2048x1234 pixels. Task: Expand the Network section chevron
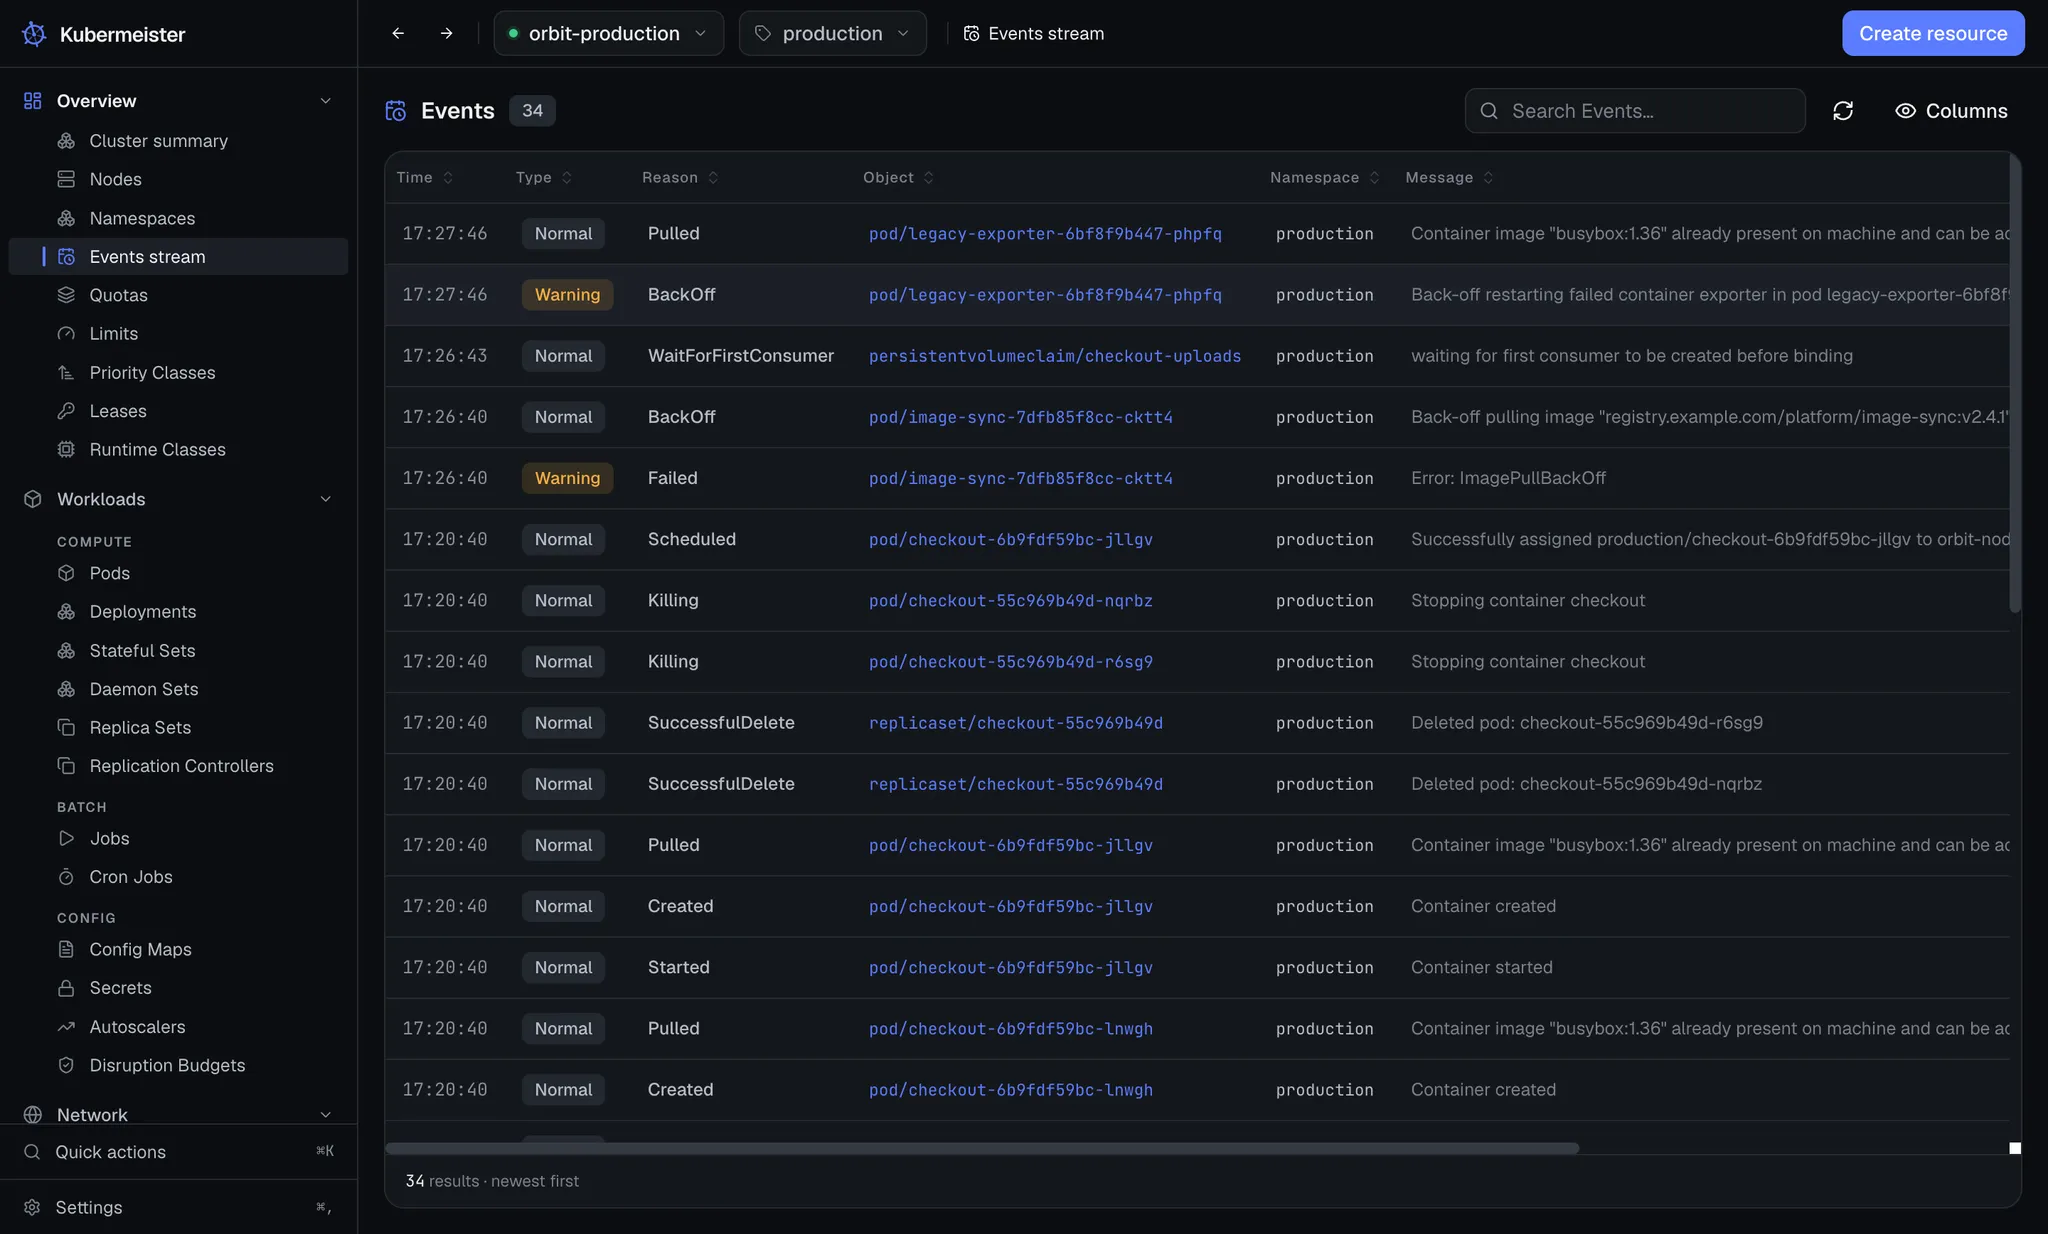[x=325, y=1114]
